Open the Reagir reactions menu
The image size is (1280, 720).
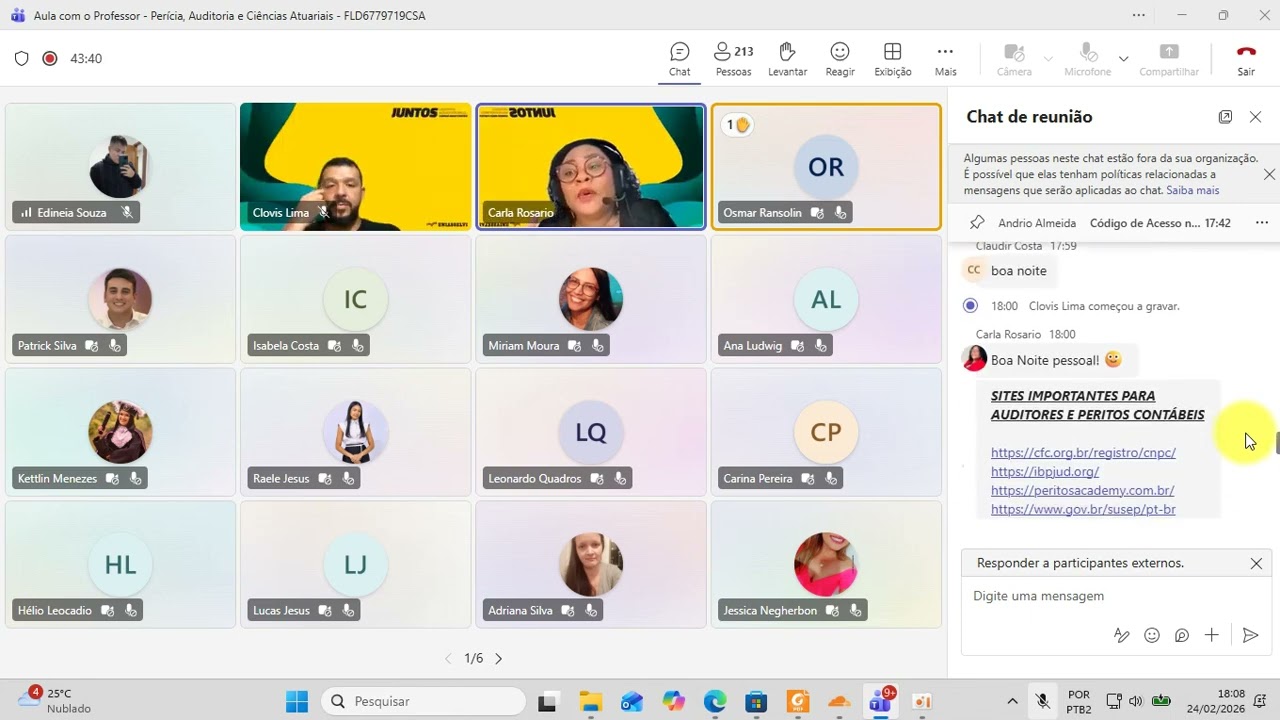coord(840,59)
